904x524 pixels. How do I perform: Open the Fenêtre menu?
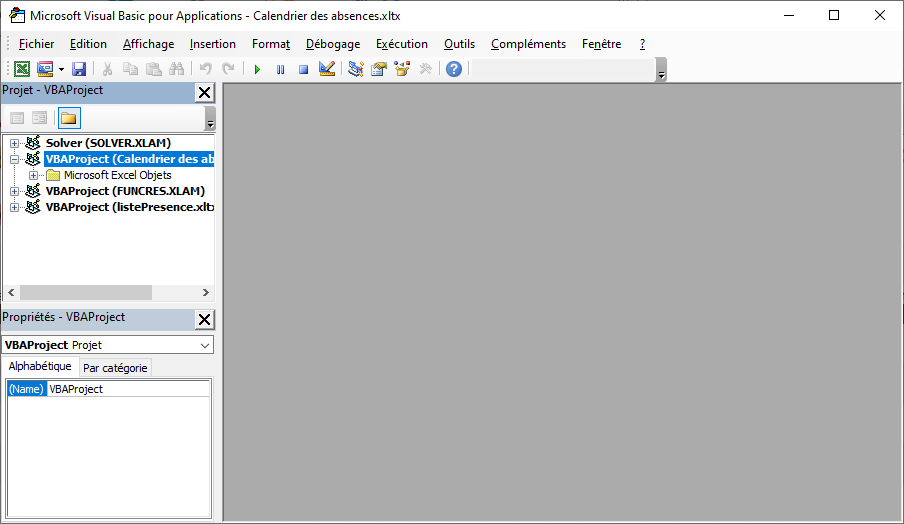tap(601, 44)
